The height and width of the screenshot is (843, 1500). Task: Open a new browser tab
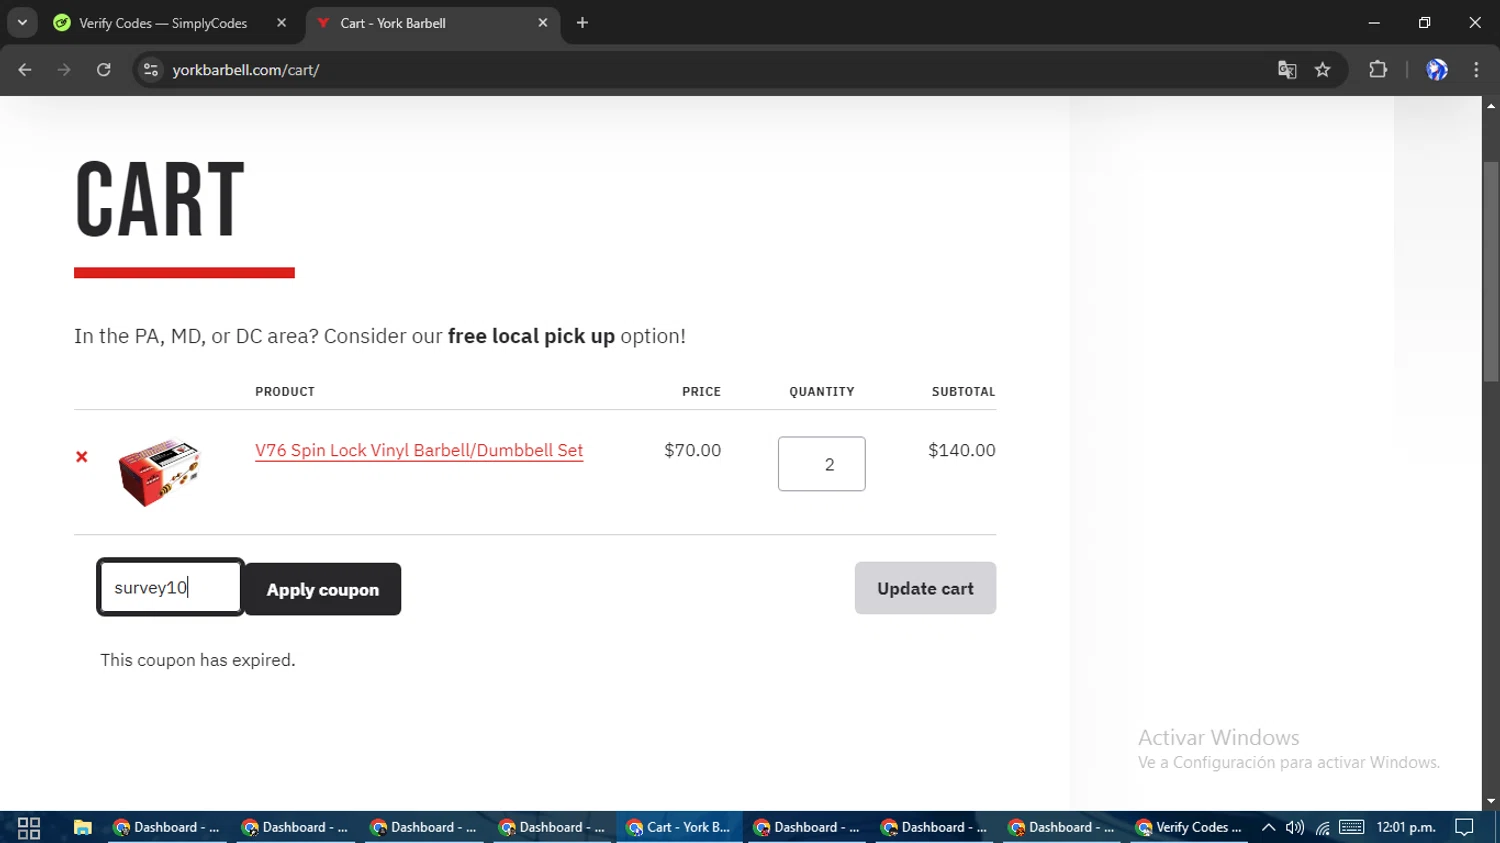tap(582, 23)
